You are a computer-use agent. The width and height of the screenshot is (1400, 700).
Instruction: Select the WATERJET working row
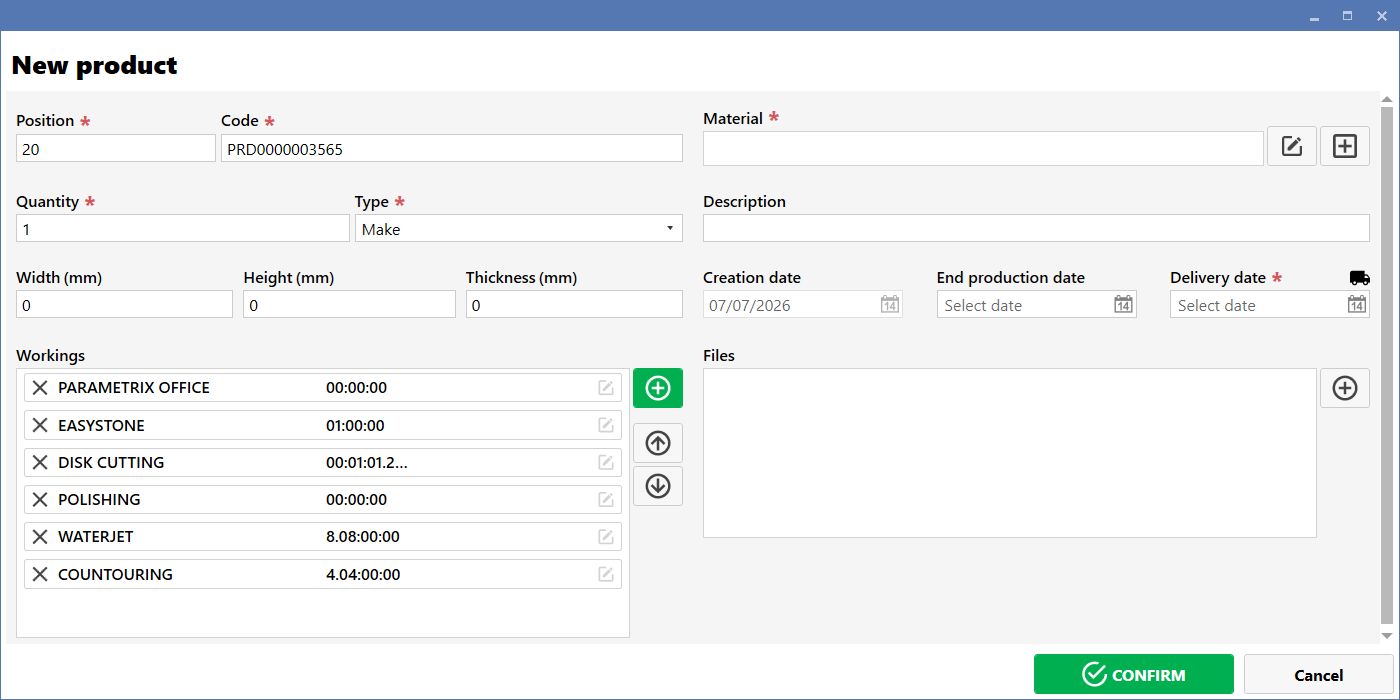point(323,537)
